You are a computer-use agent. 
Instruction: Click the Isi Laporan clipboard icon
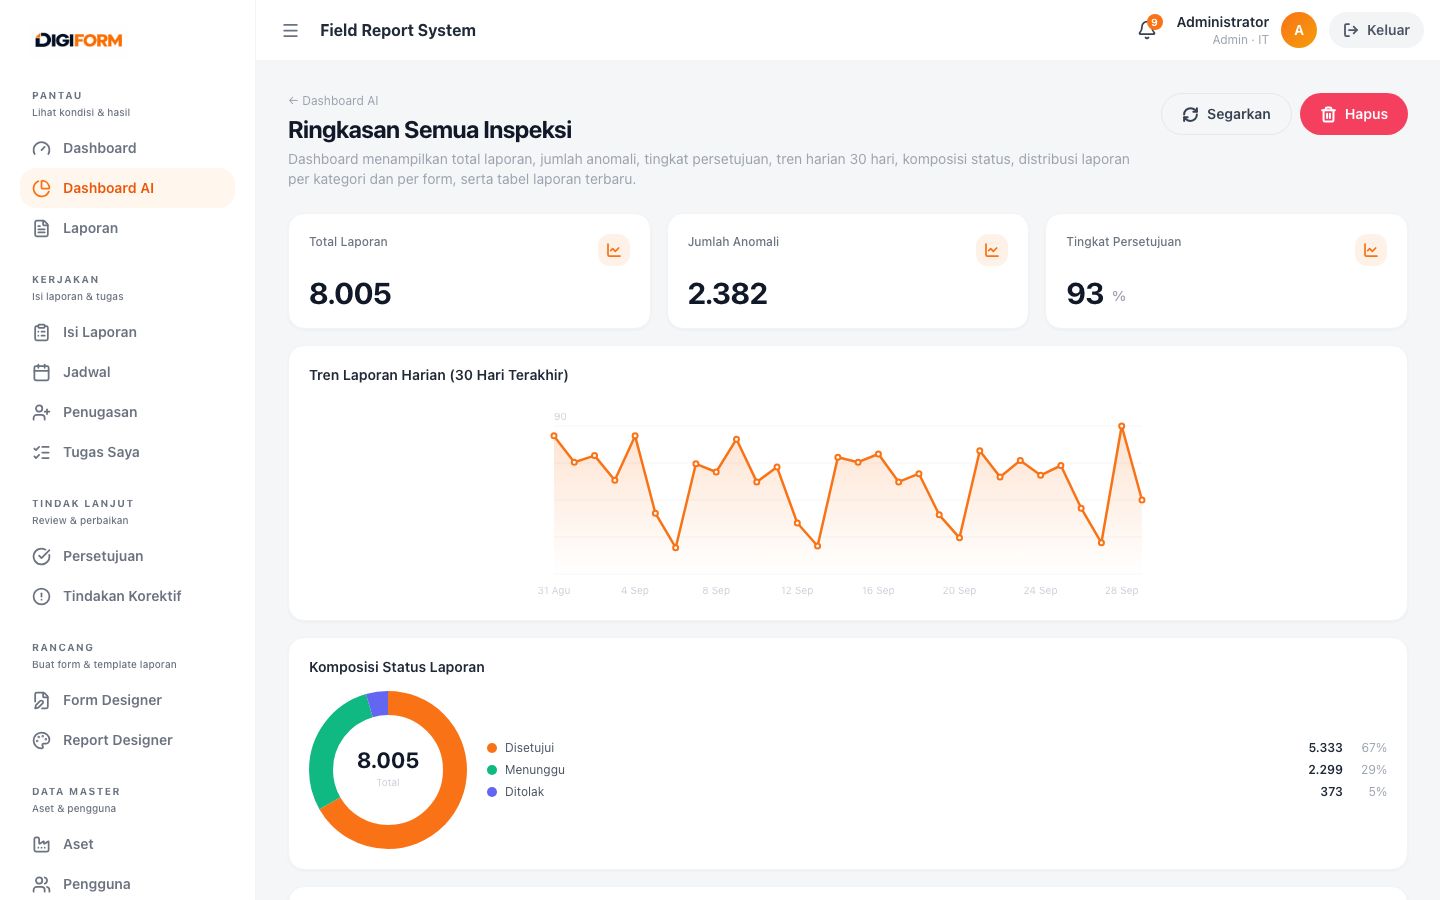(41, 332)
